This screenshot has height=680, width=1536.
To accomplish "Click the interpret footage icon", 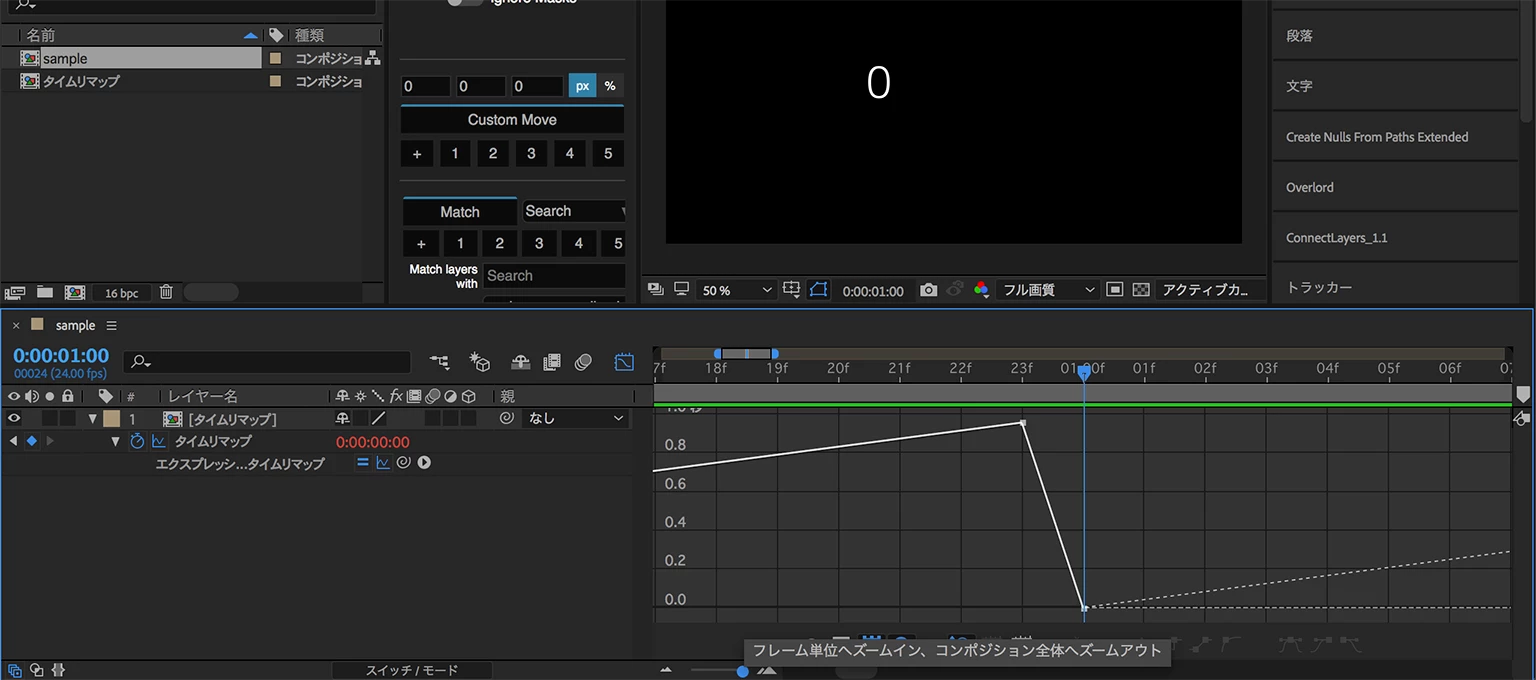I will [x=15, y=292].
